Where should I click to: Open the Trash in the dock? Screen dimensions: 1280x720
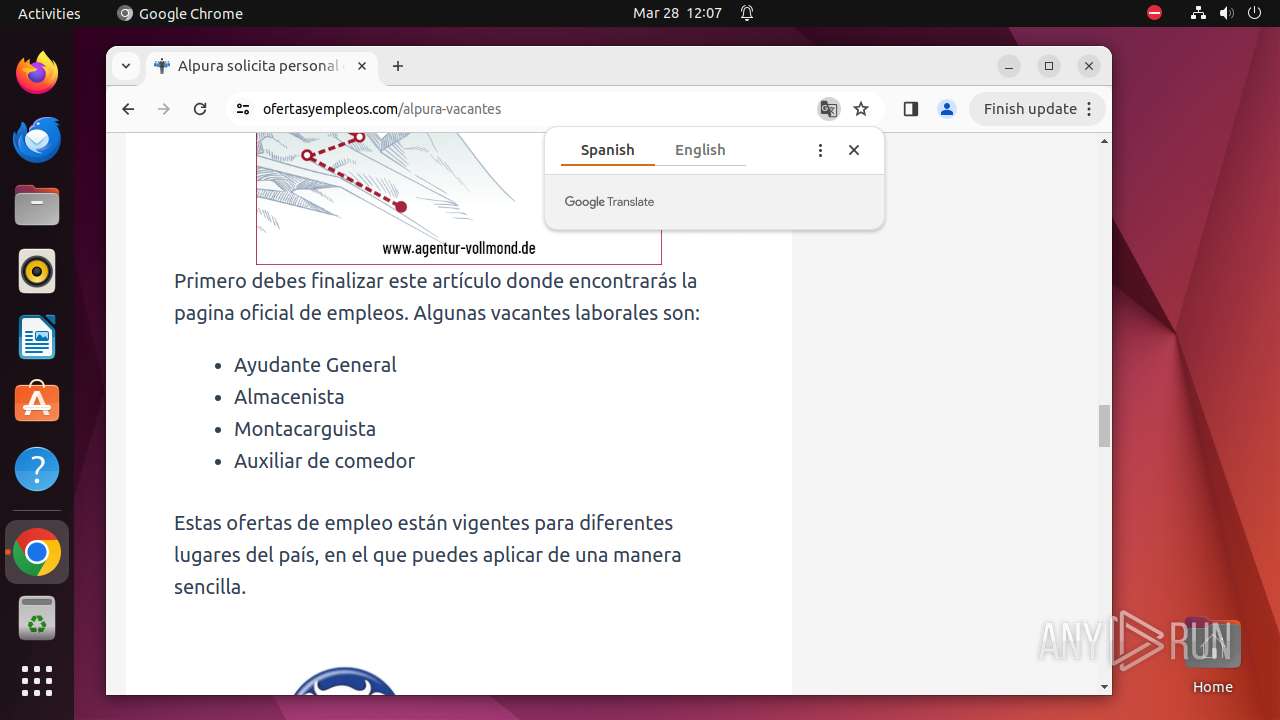tap(37, 619)
